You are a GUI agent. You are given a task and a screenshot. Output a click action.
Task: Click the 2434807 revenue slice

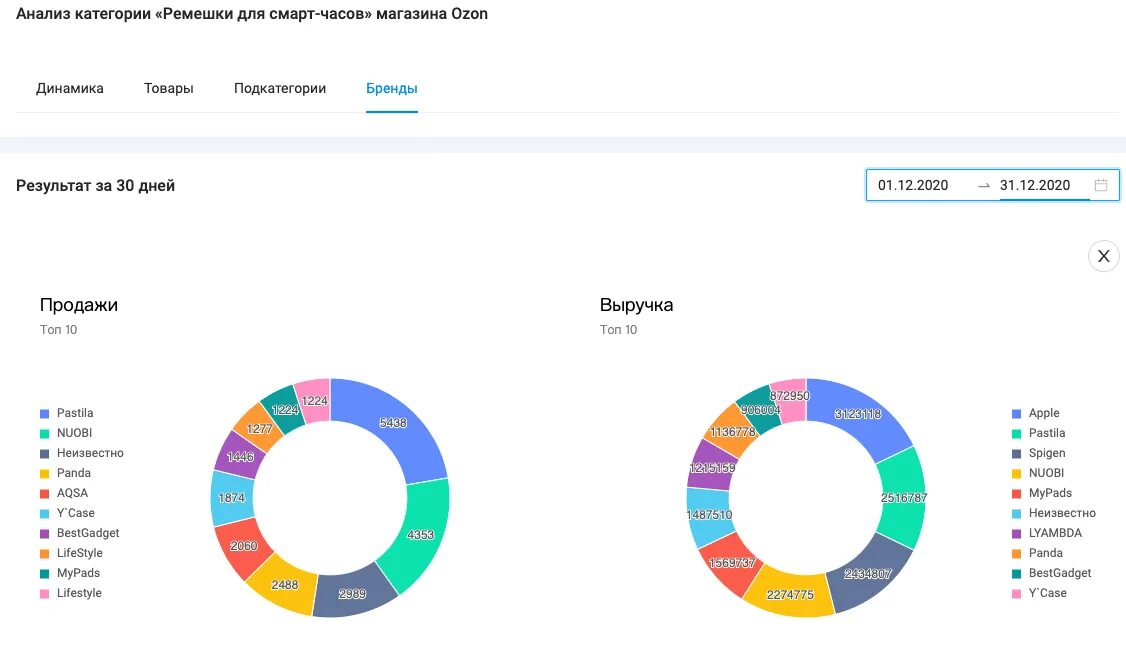point(867,574)
